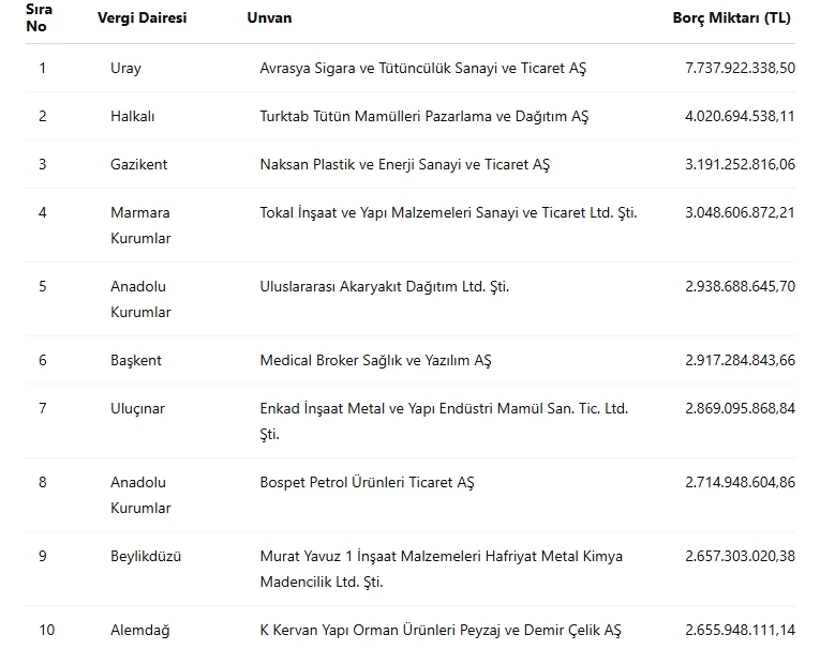The image size is (820, 660).
Task: Select debt amount 3.048.606.872,21
Action: (740, 212)
